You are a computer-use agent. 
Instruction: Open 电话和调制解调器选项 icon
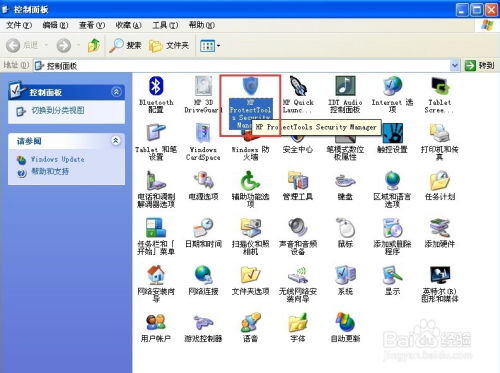coord(156,180)
